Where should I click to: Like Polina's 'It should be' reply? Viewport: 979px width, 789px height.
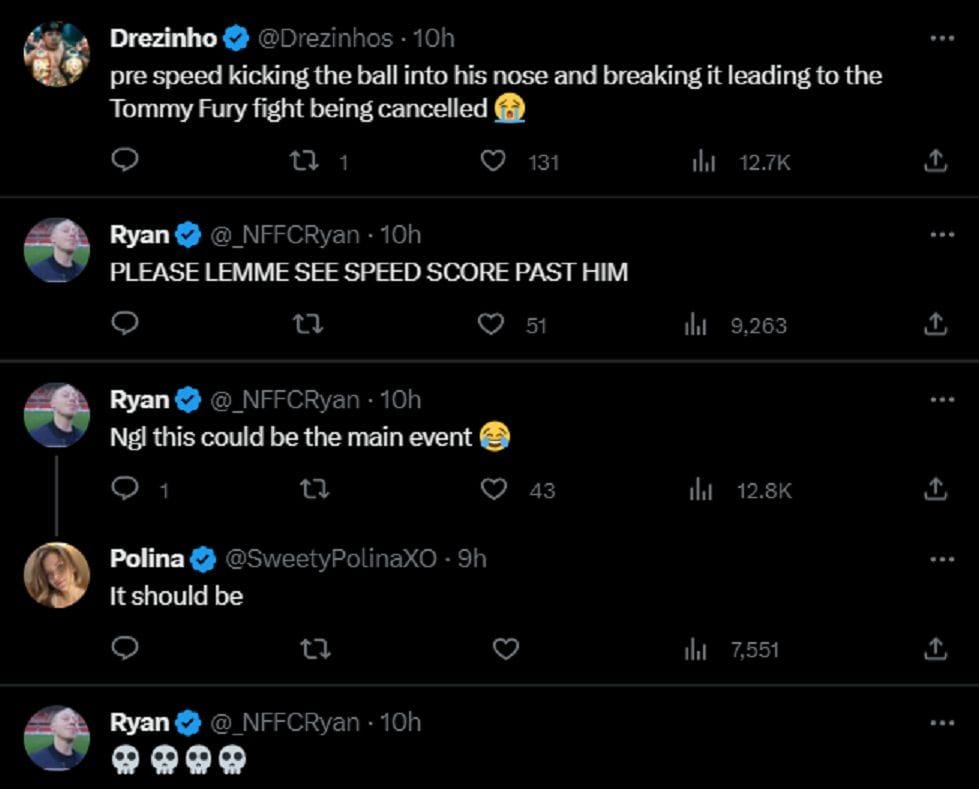[506, 650]
